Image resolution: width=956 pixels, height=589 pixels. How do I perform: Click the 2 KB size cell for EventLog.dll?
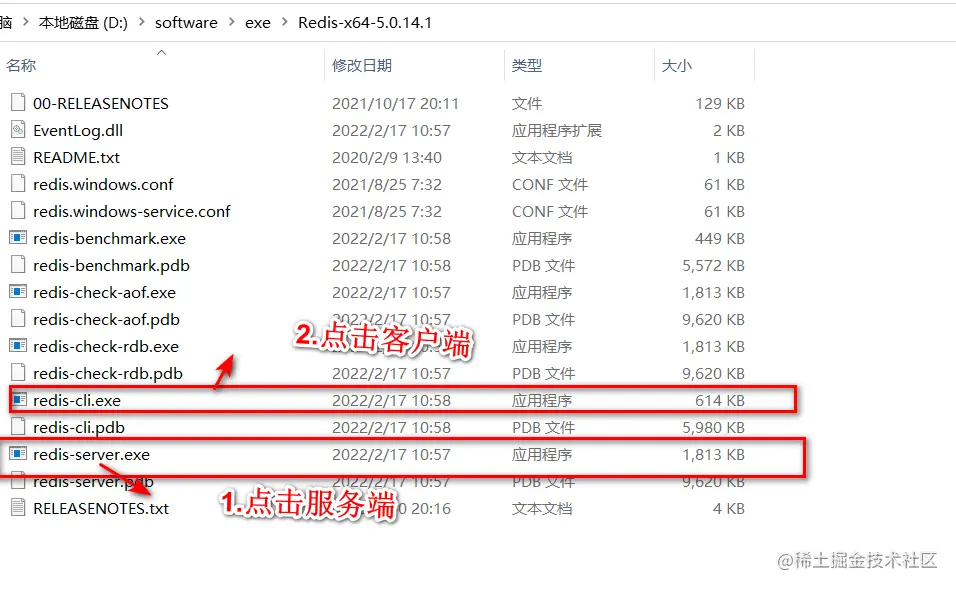[729, 130]
